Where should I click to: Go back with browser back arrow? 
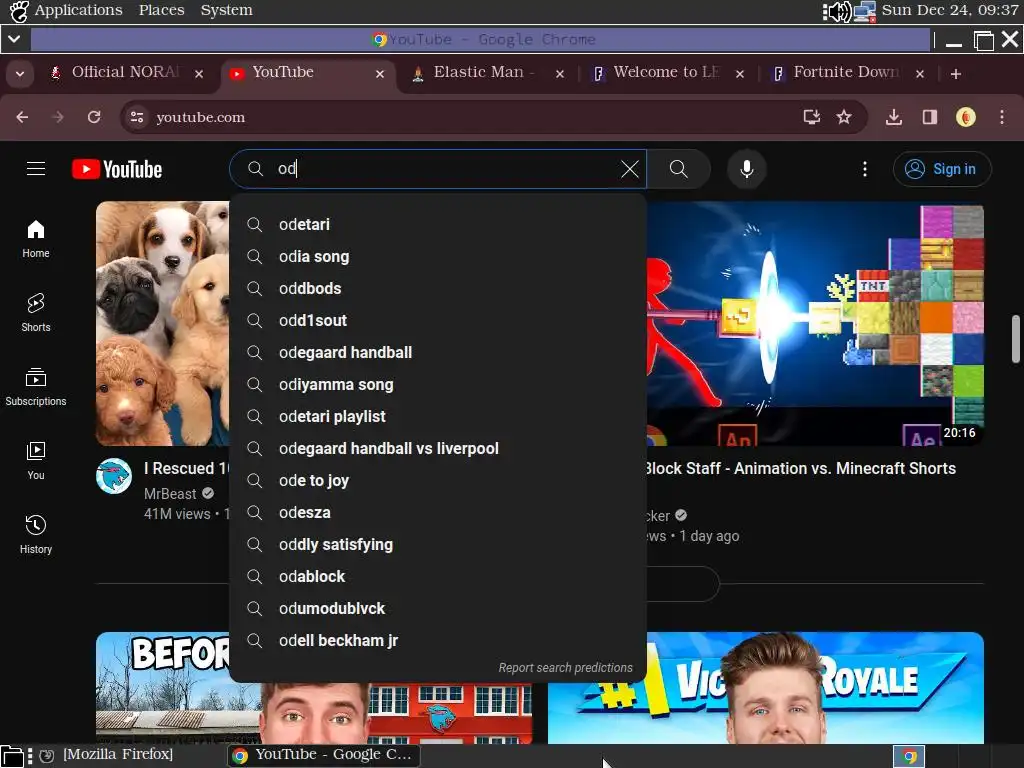coord(22,117)
